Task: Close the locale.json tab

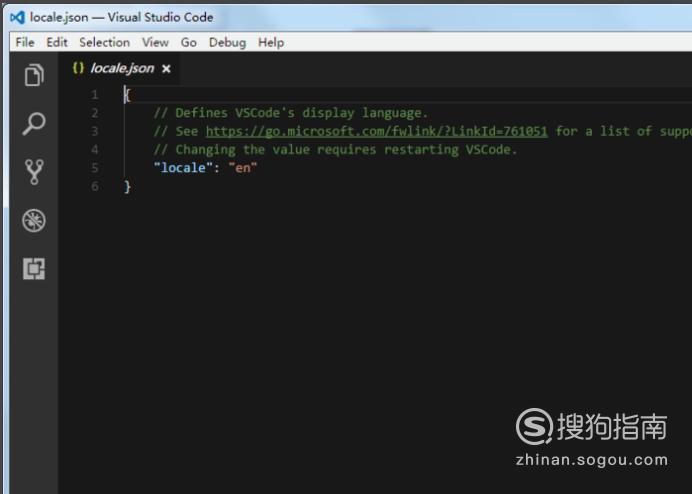Action: [166, 69]
